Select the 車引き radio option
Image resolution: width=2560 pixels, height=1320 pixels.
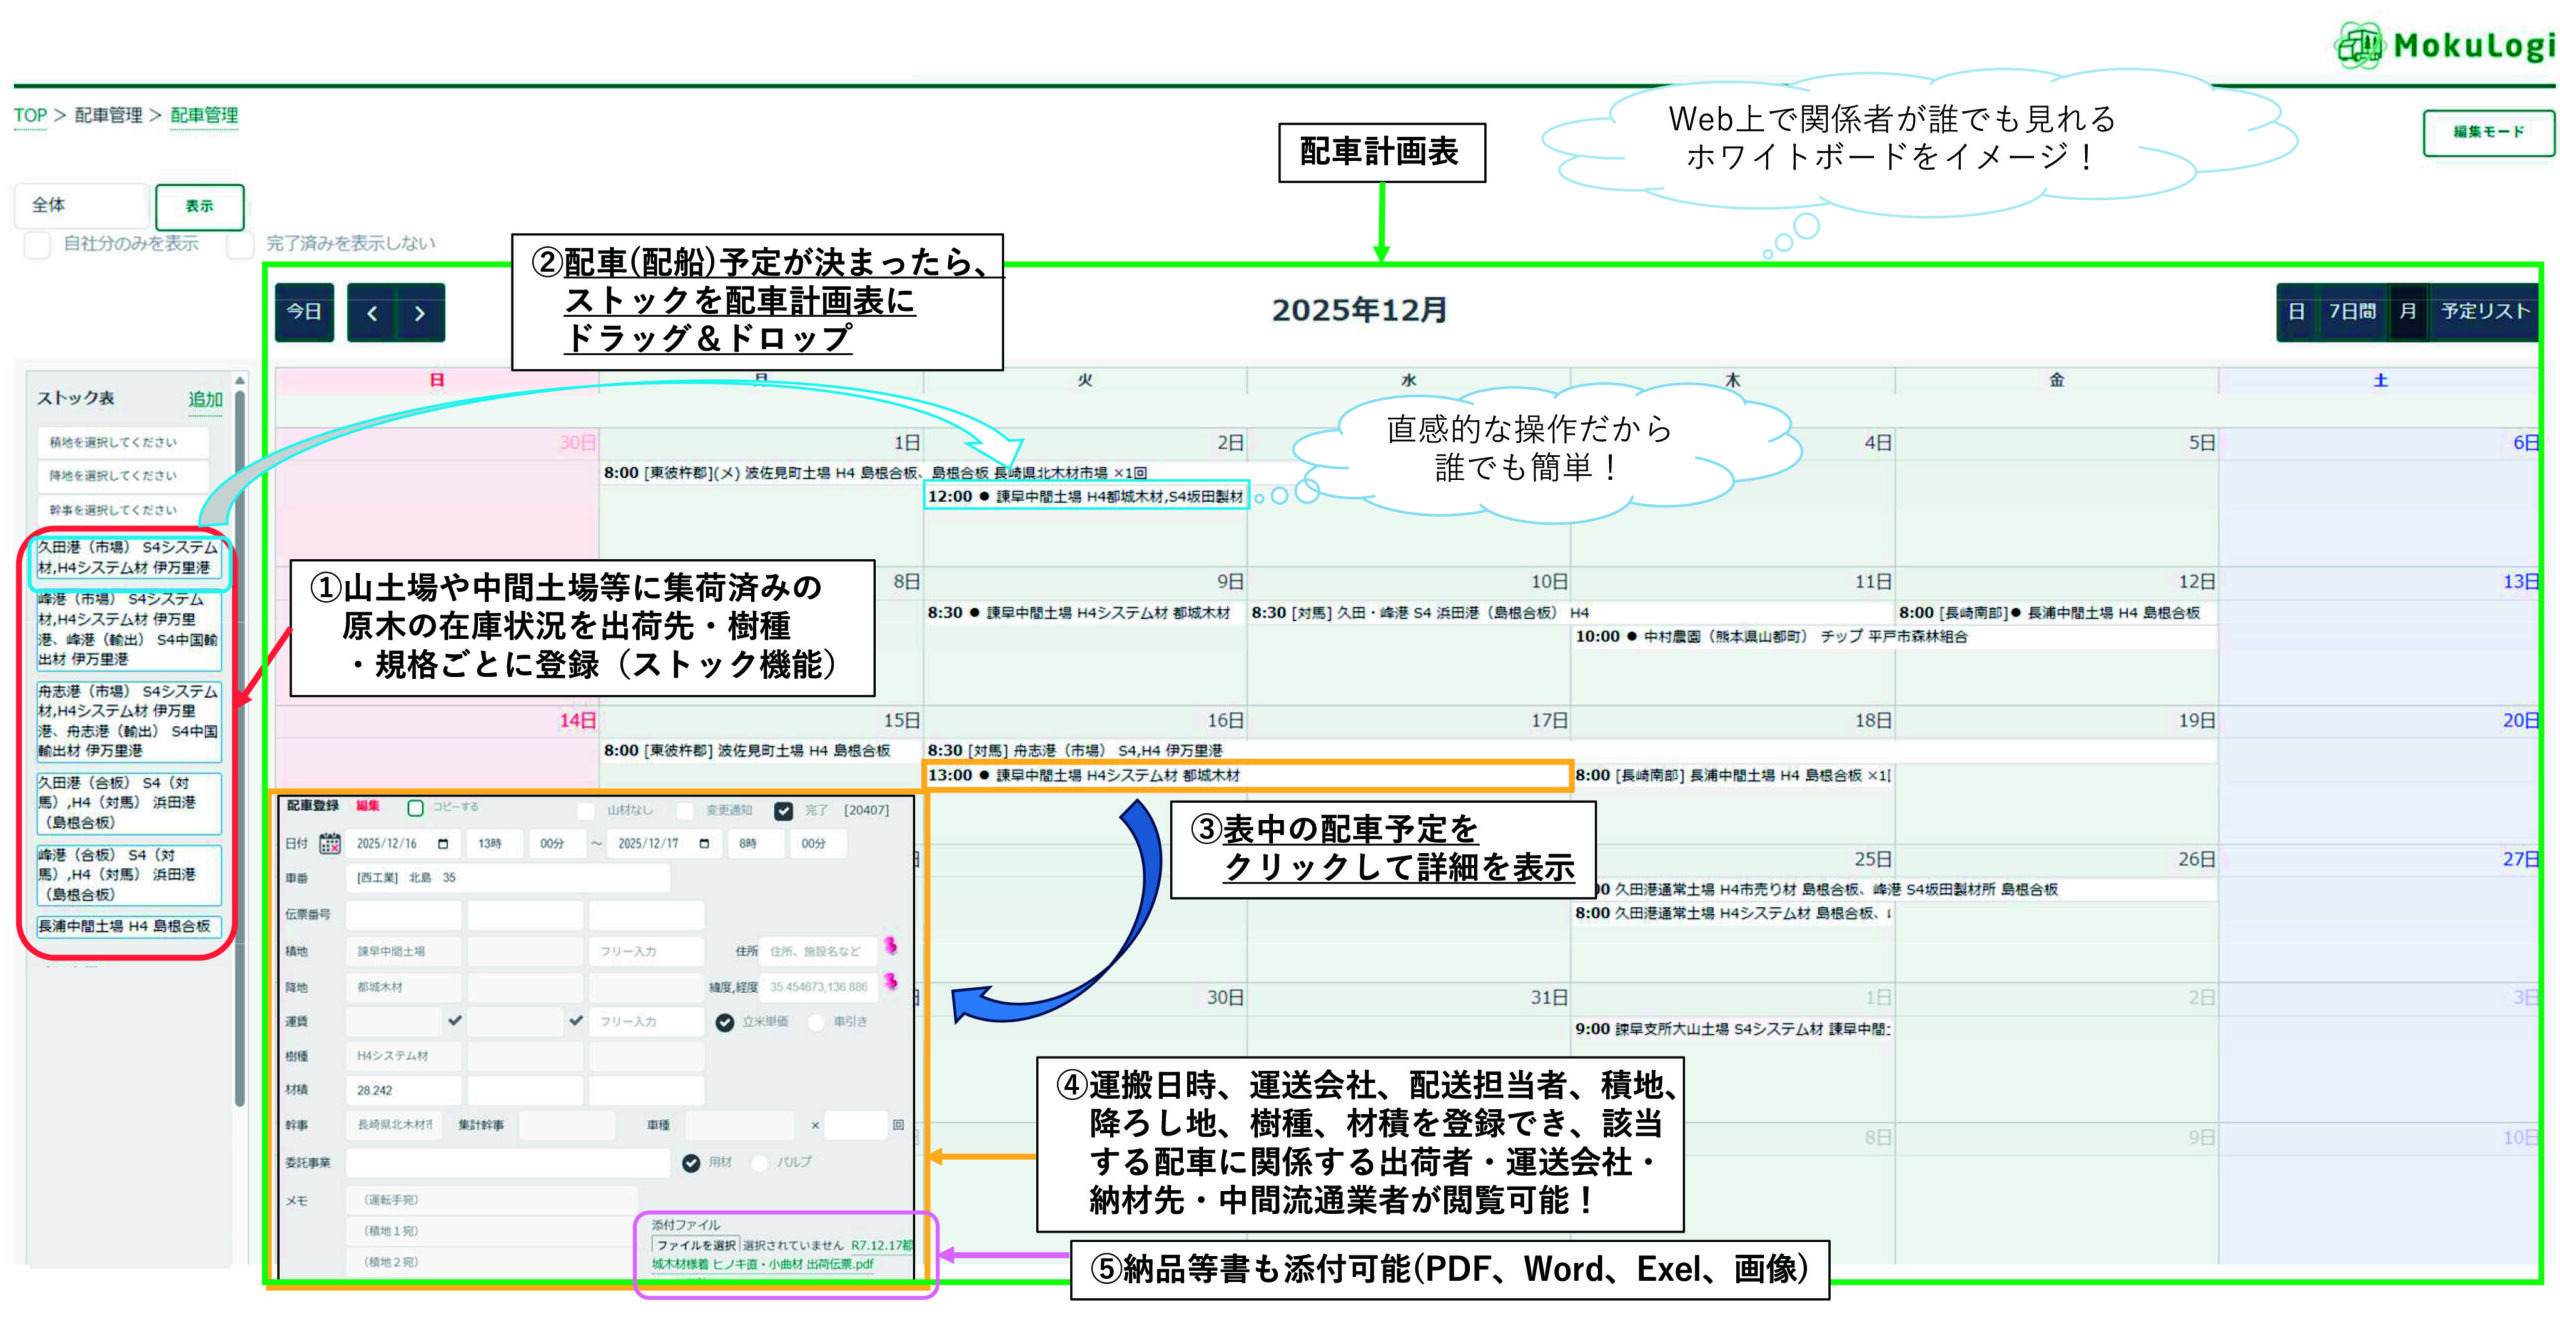pos(816,1022)
